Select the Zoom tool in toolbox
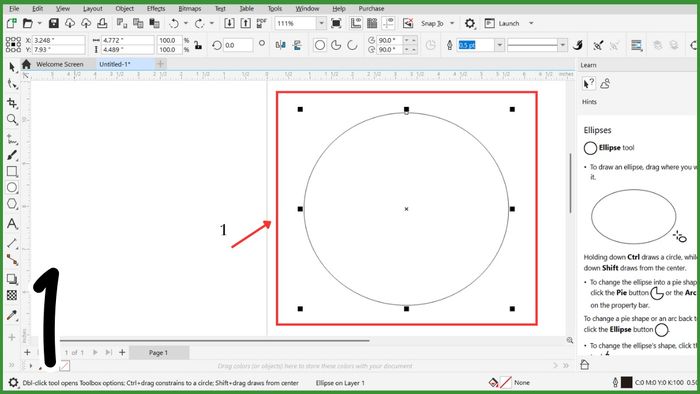The width and height of the screenshot is (700, 394). coord(12,120)
